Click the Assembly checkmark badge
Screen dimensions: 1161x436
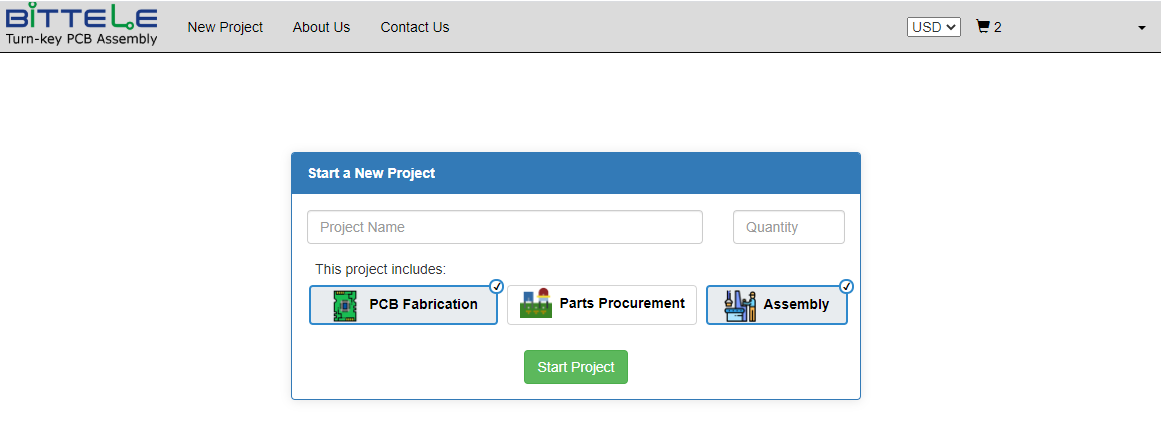846,286
